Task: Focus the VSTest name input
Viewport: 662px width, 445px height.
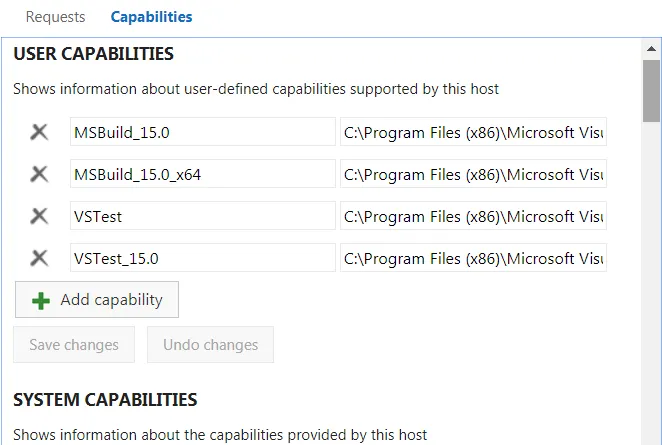Action: [x=202, y=216]
